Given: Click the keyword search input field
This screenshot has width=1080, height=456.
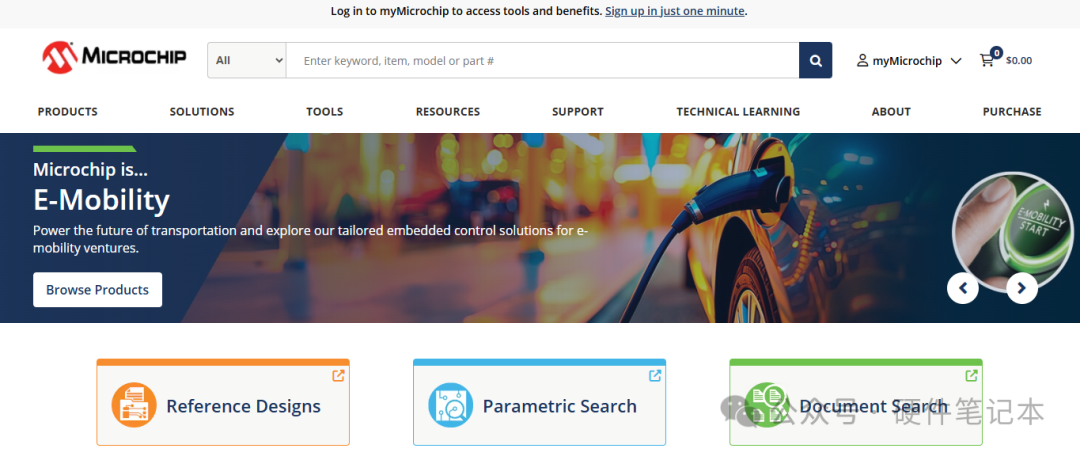Looking at the screenshot, I should point(542,60).
